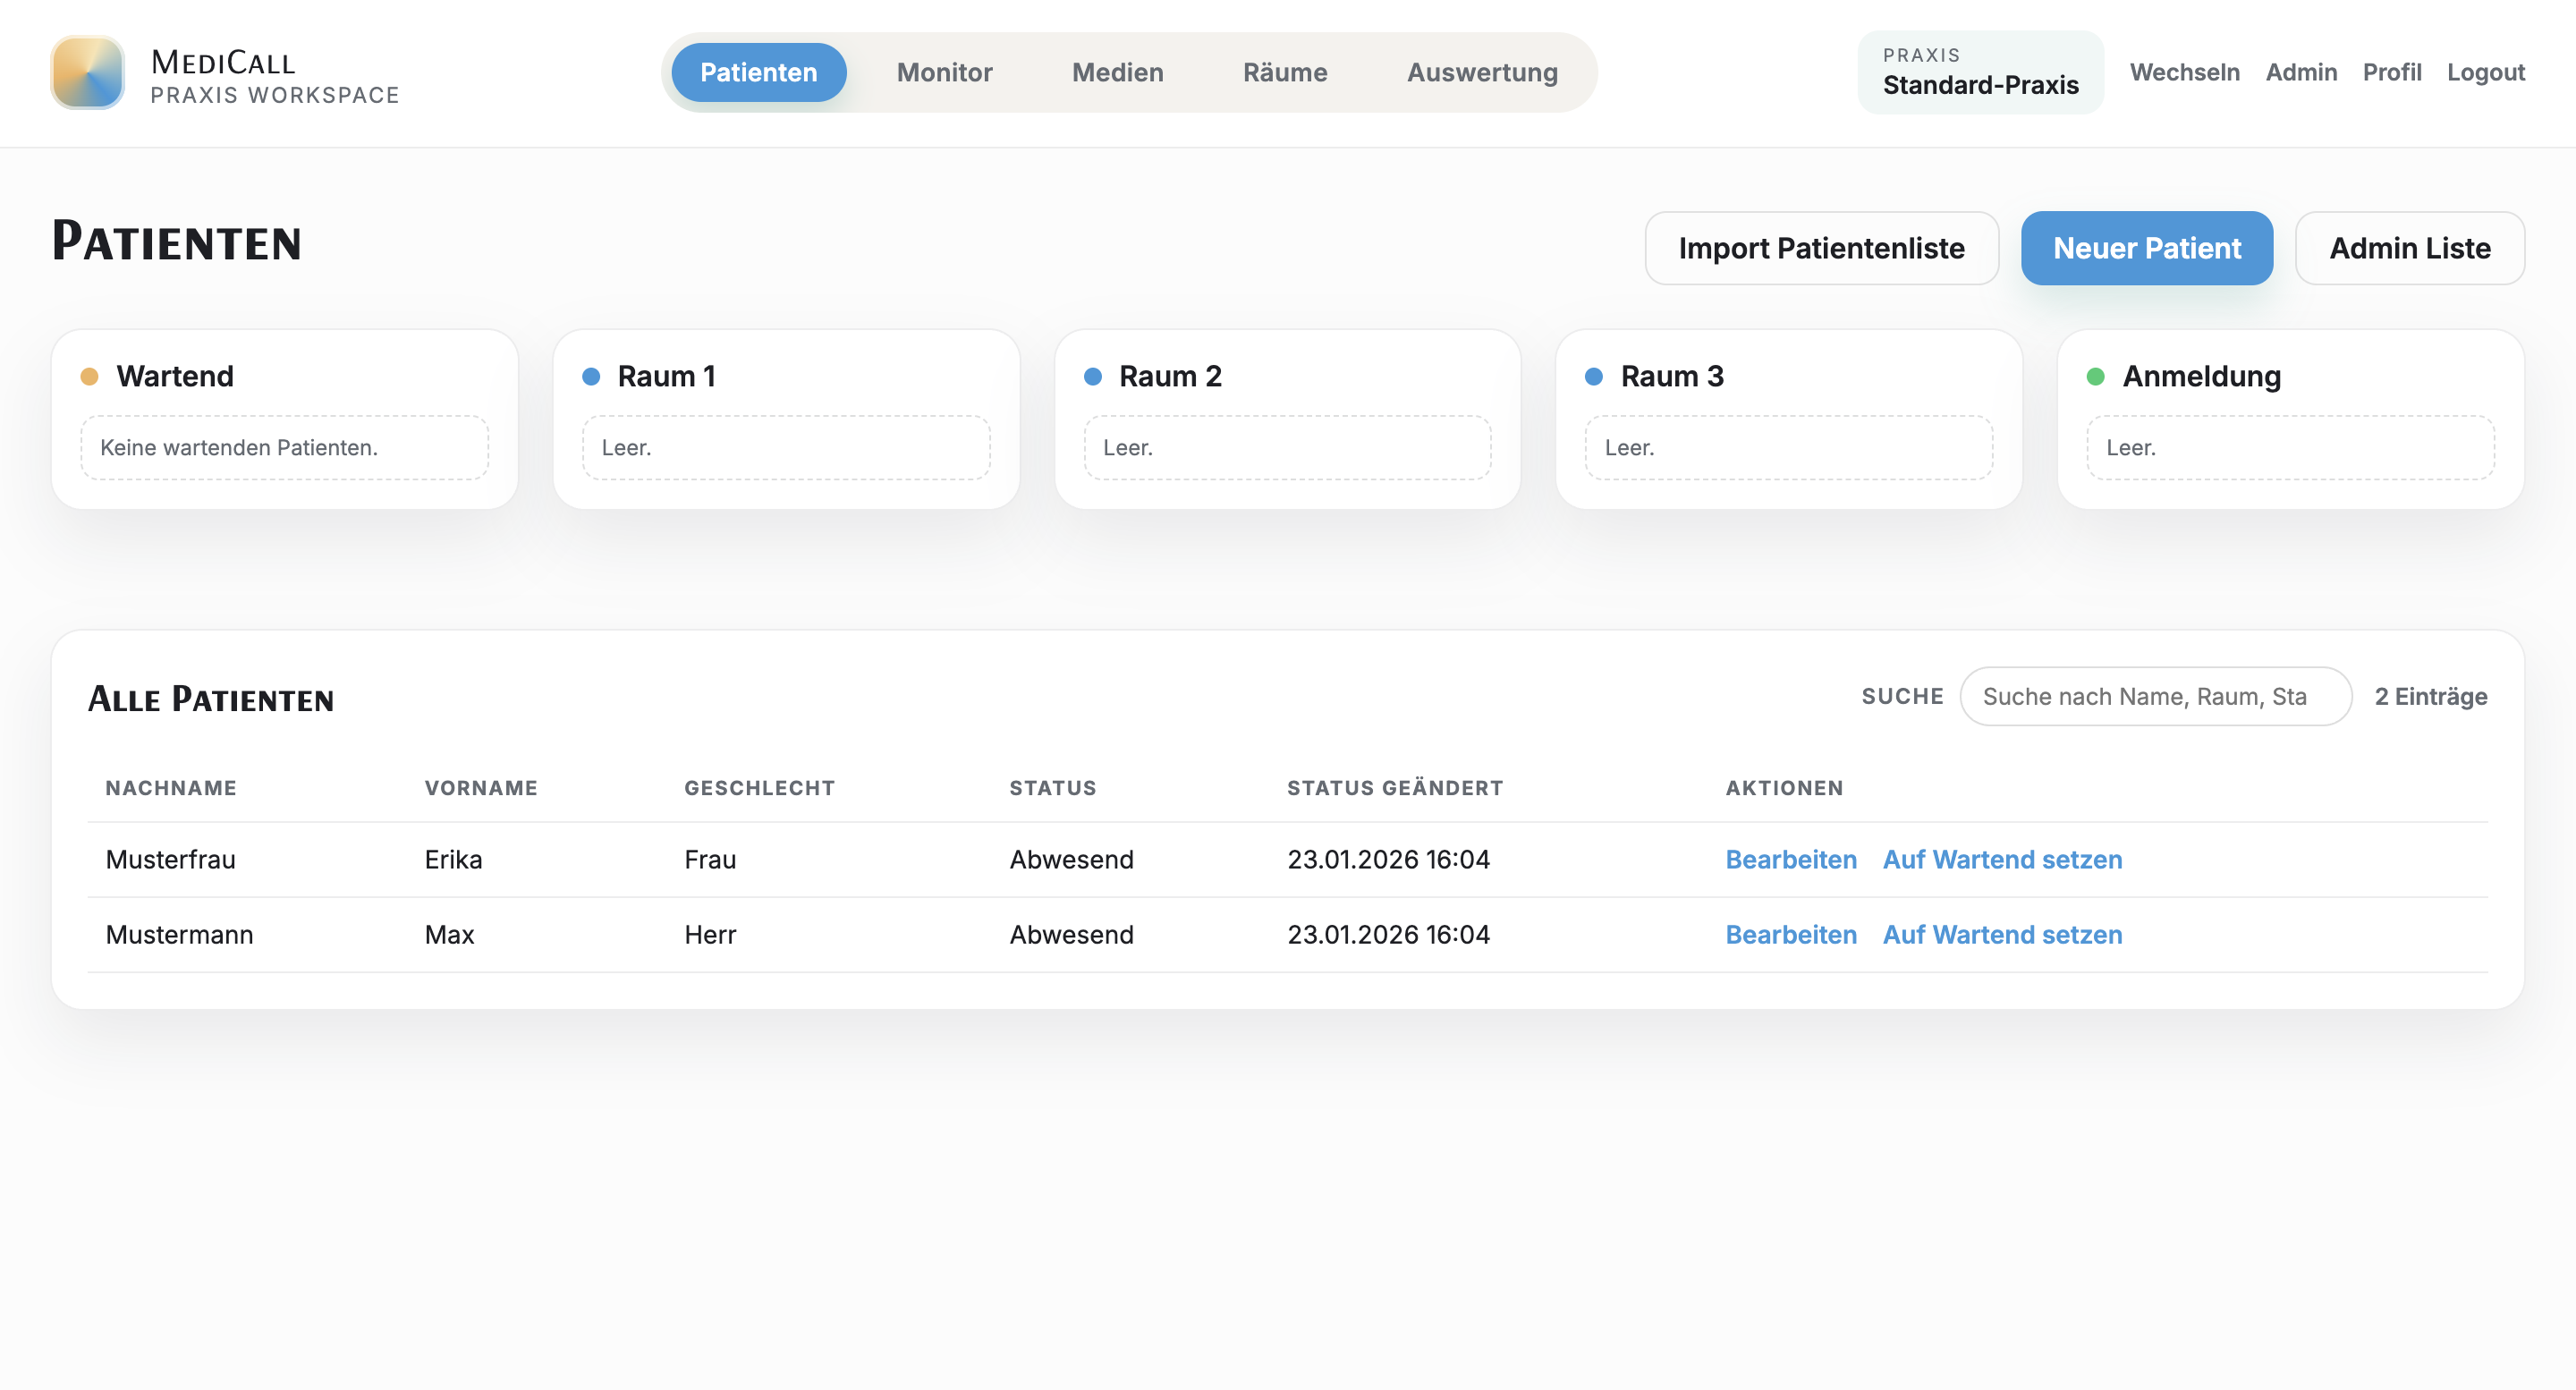This screenshot has width=2576, height=1390.
Task: Click the MediCall logo icon
Action: tap(87, 73)
